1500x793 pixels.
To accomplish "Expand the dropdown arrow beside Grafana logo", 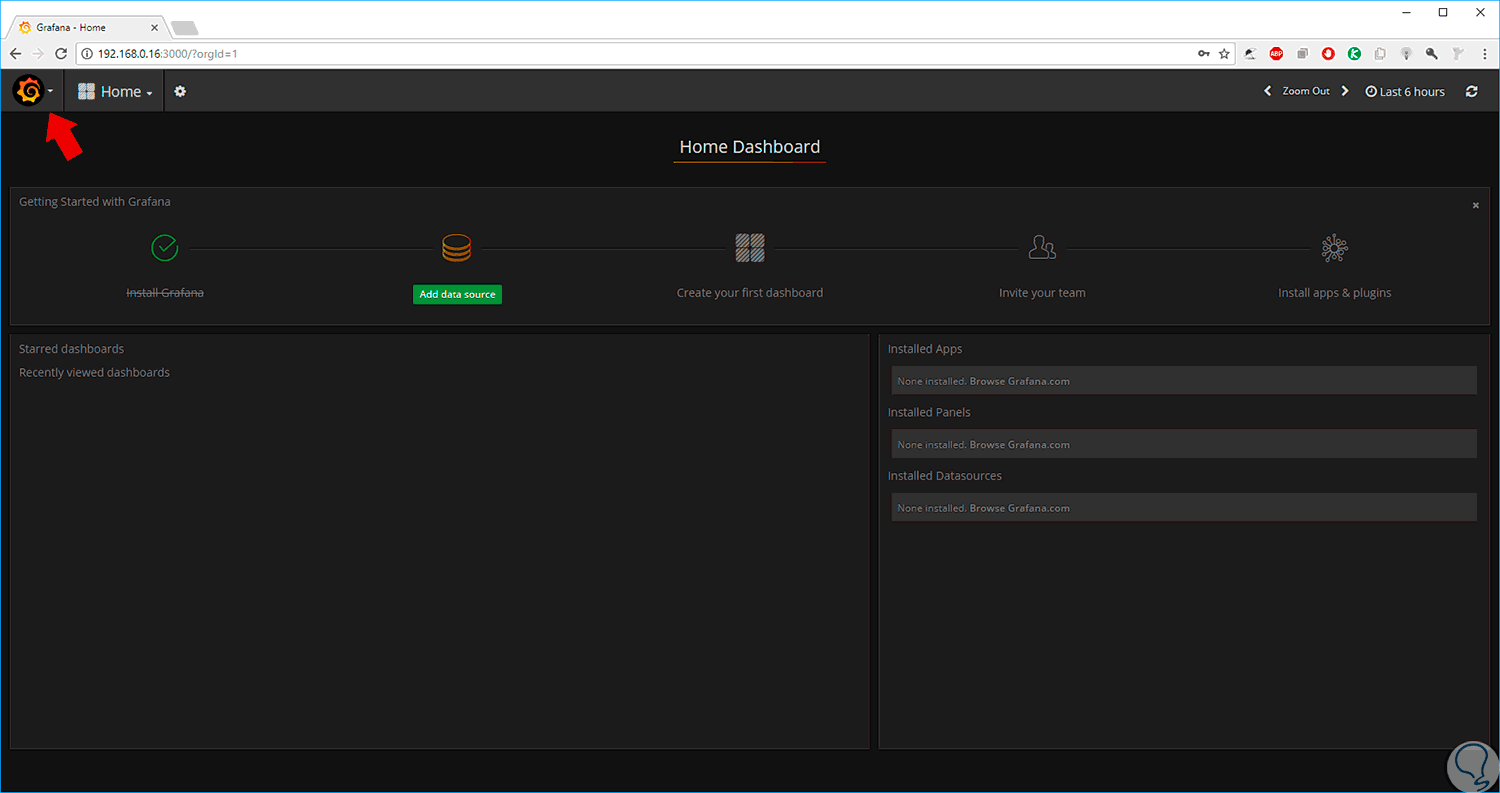I will click(x=50, y=92).
